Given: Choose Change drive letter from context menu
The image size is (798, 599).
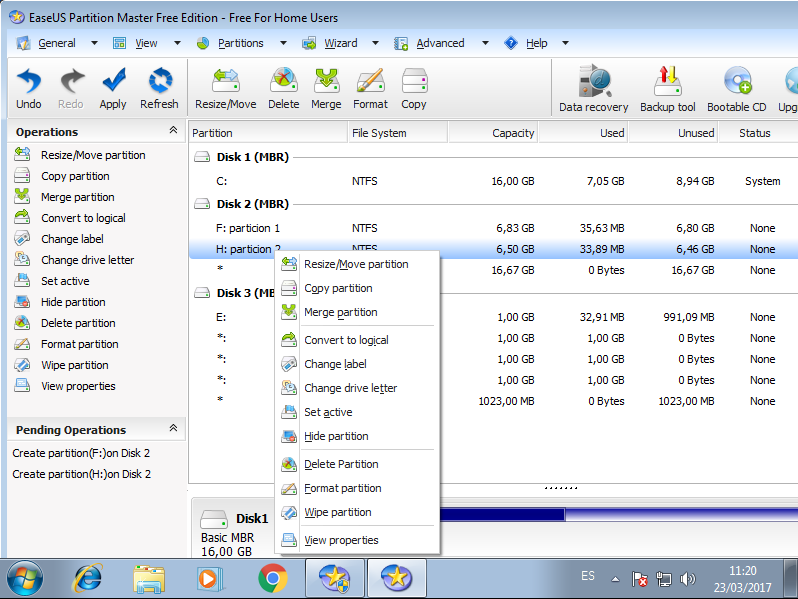Looking at the screenshot, I should (x=357, y=388).
